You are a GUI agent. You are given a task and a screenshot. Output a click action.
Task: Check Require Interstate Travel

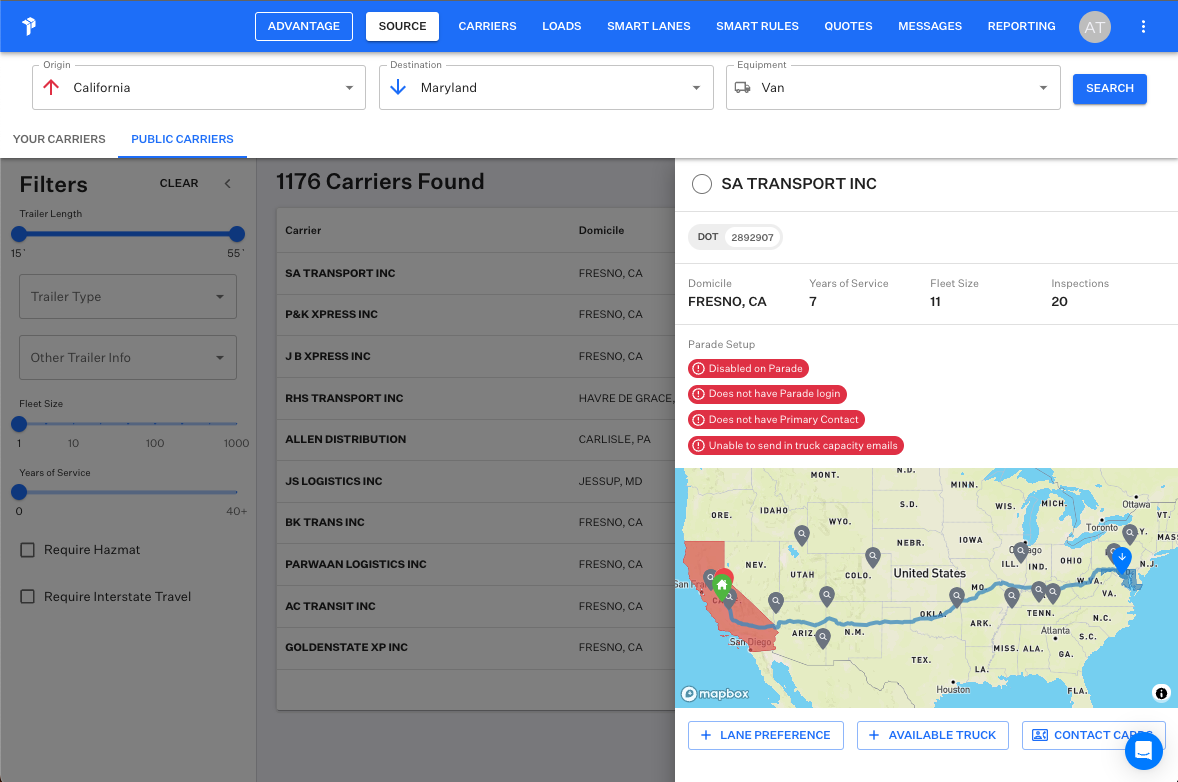[x=28, y=597]
